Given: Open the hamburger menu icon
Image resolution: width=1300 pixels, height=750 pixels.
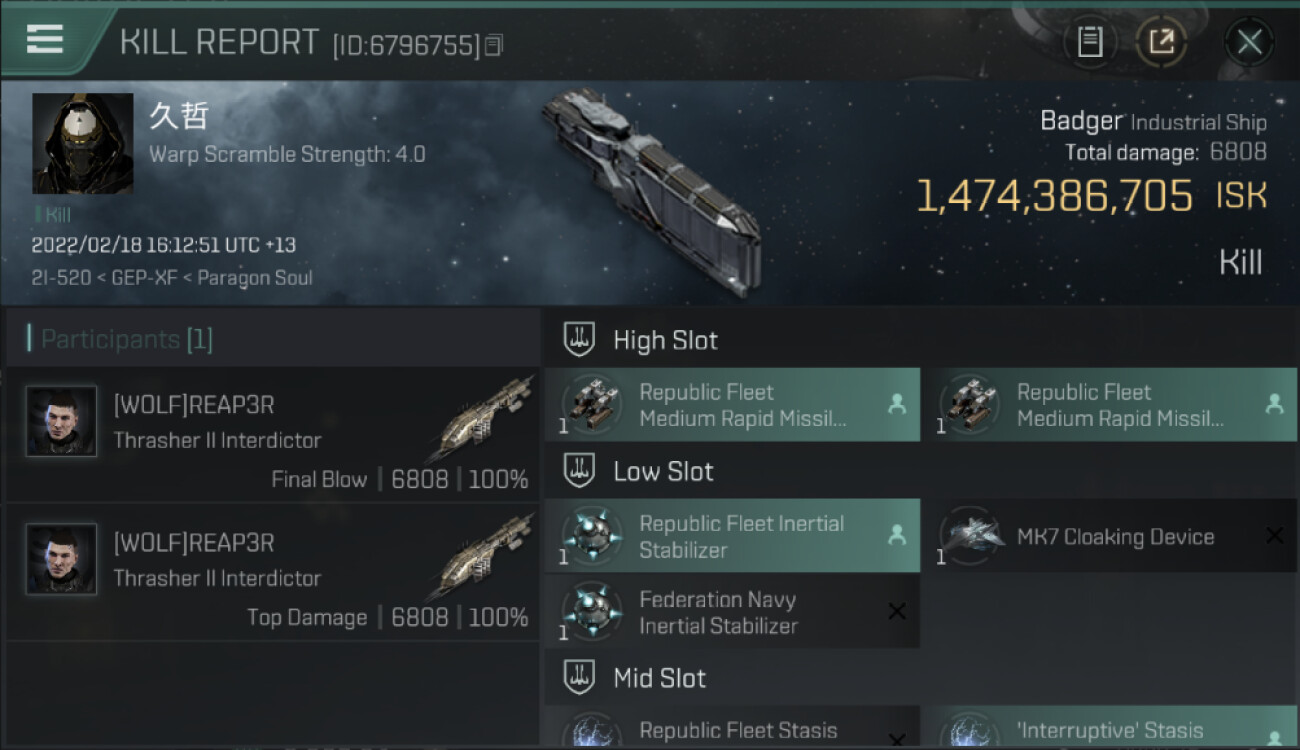Looking at the screenshot, I should pos(45,39).
